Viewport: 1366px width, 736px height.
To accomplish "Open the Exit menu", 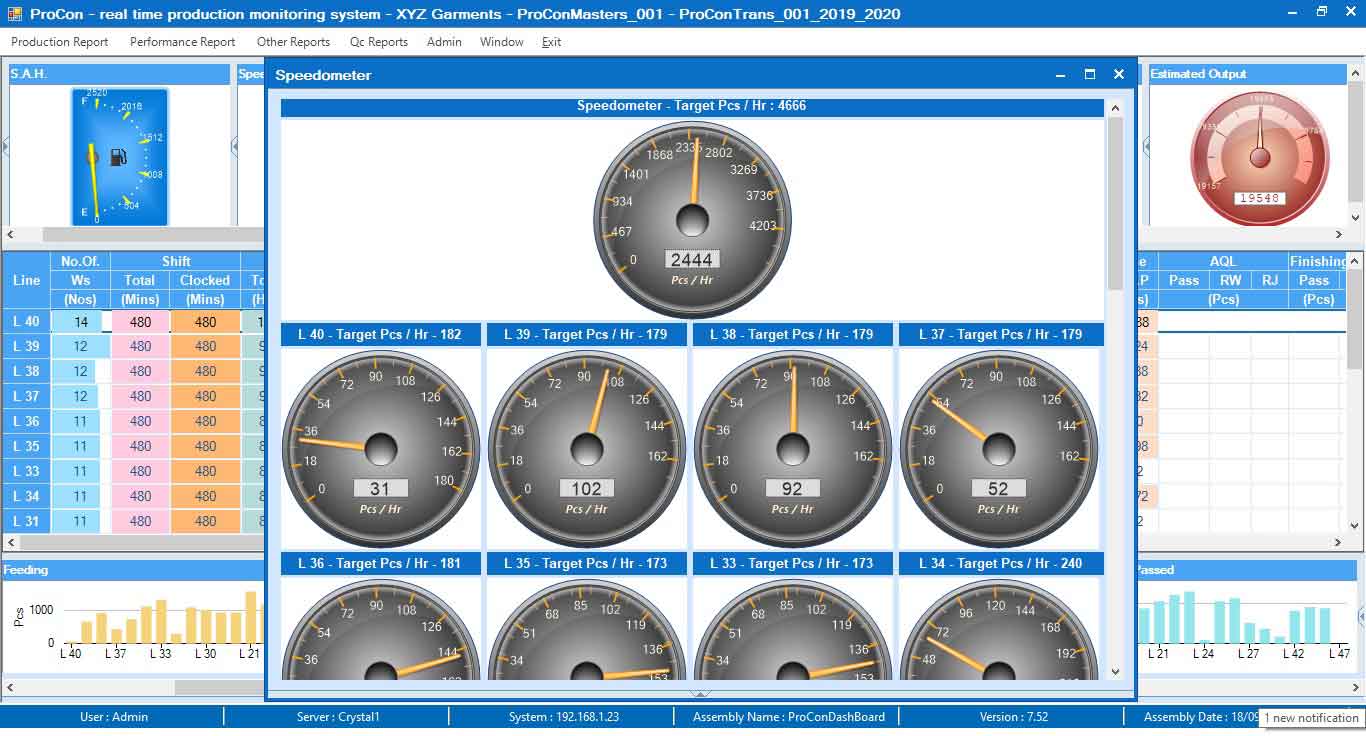I will (551, 42).
